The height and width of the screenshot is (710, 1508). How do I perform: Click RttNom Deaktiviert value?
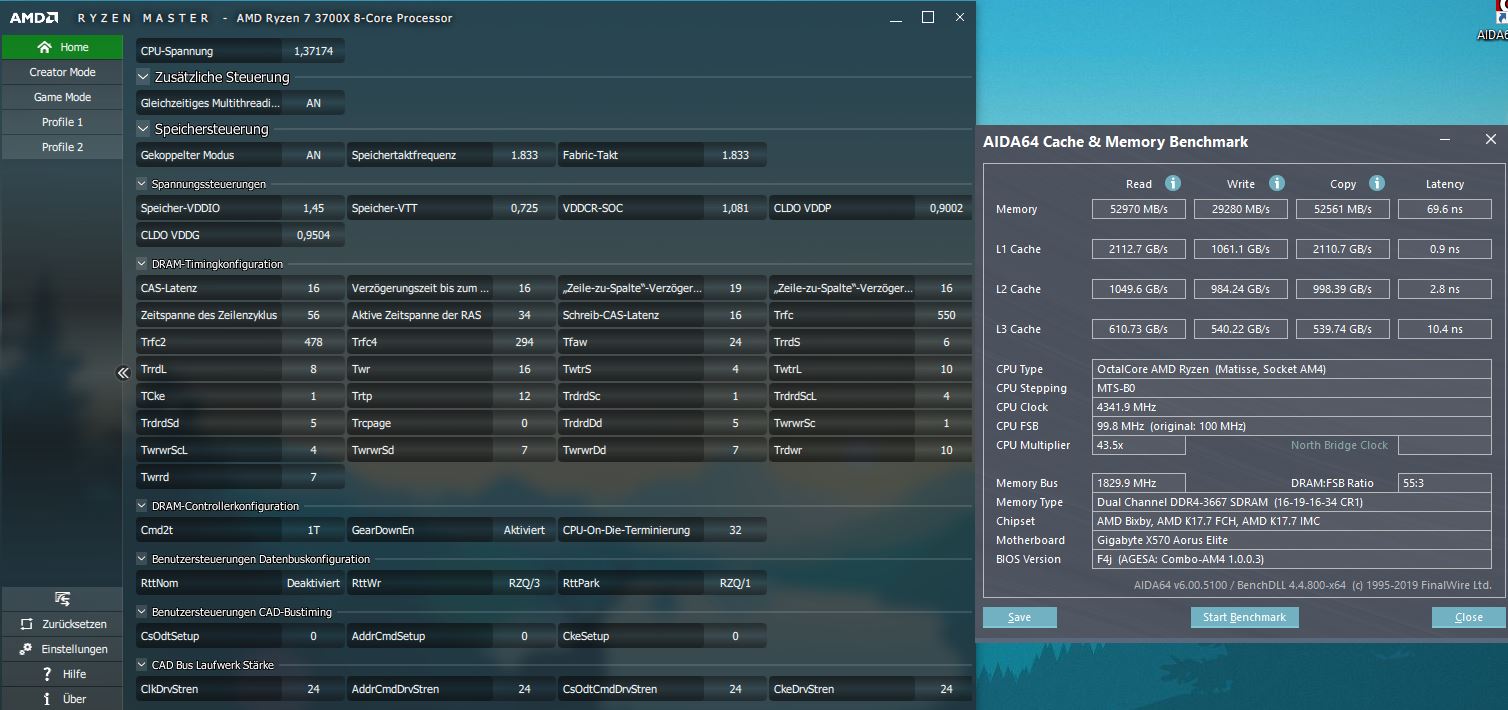313,583
